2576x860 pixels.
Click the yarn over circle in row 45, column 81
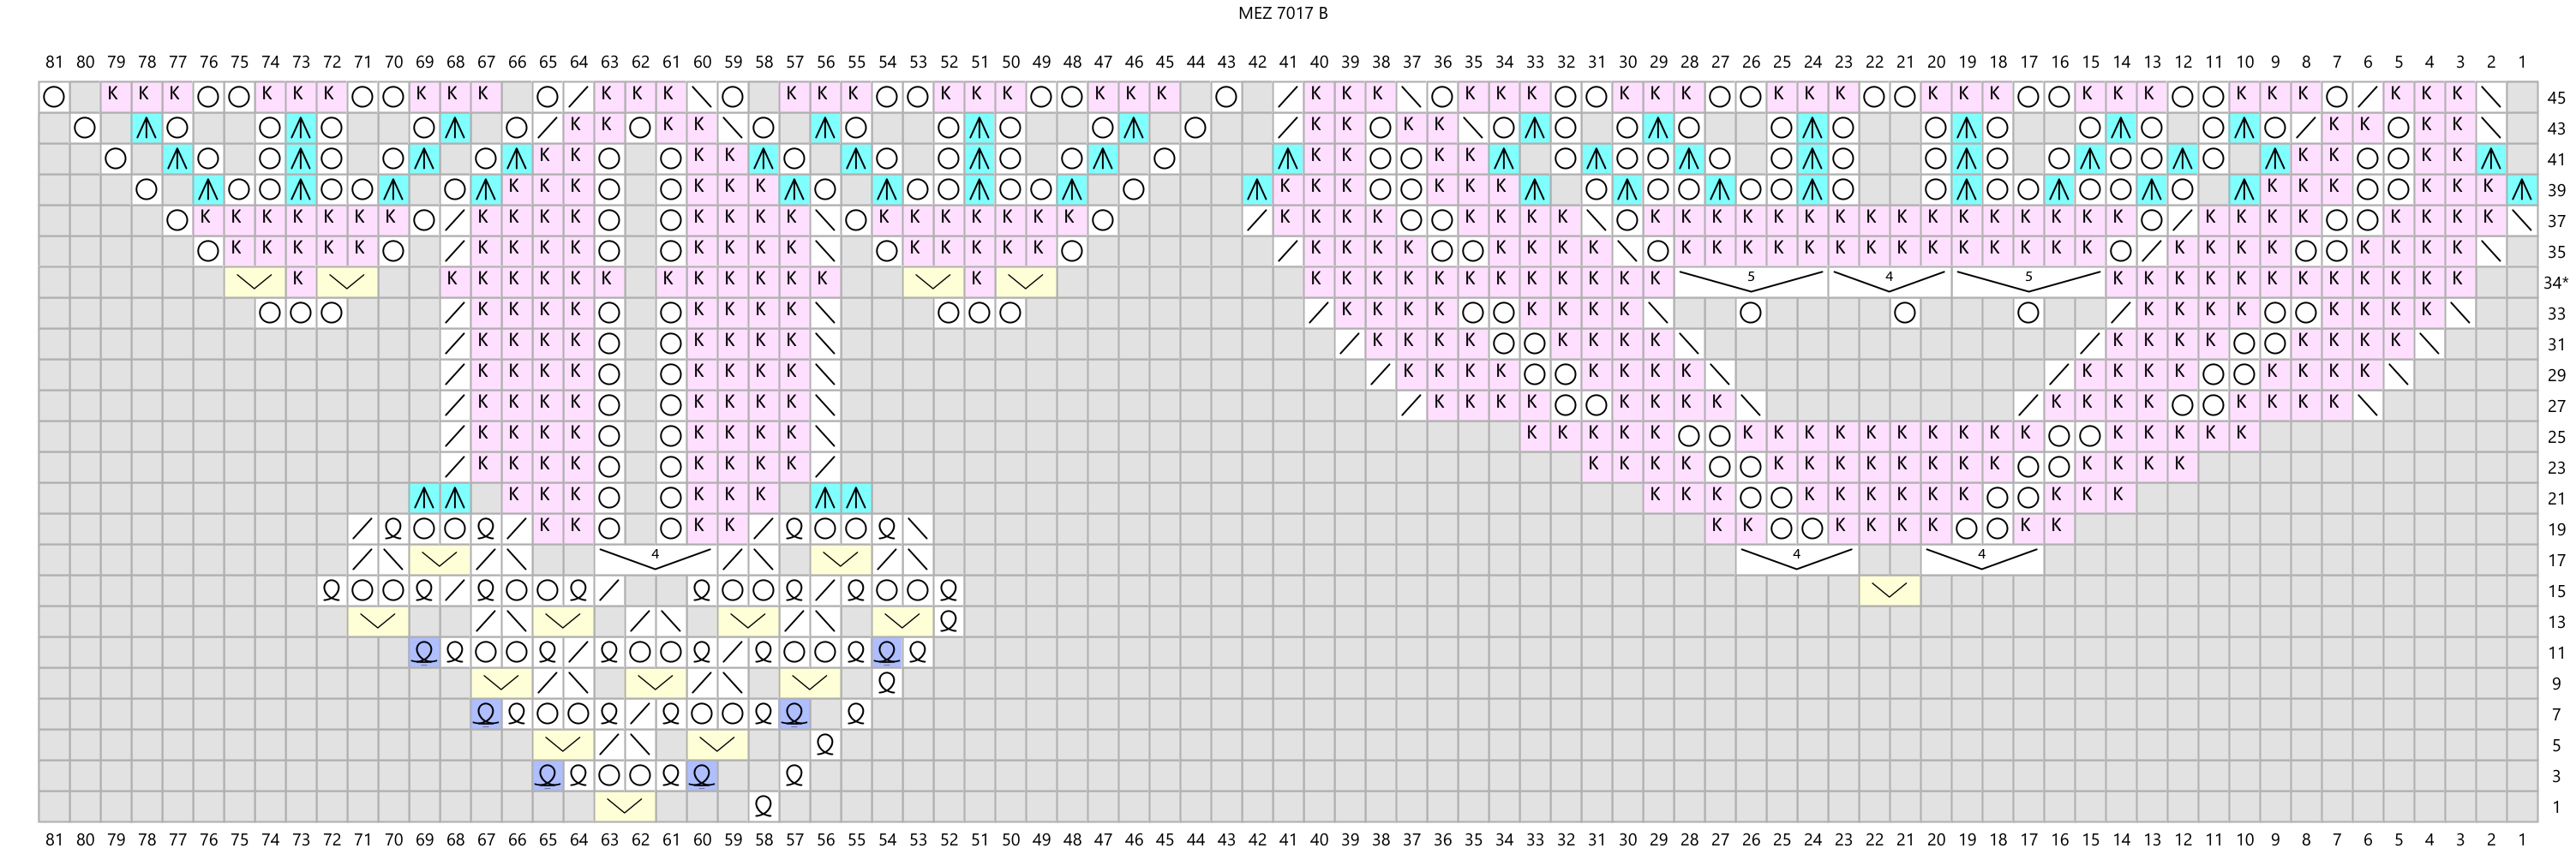pos(54,97)
